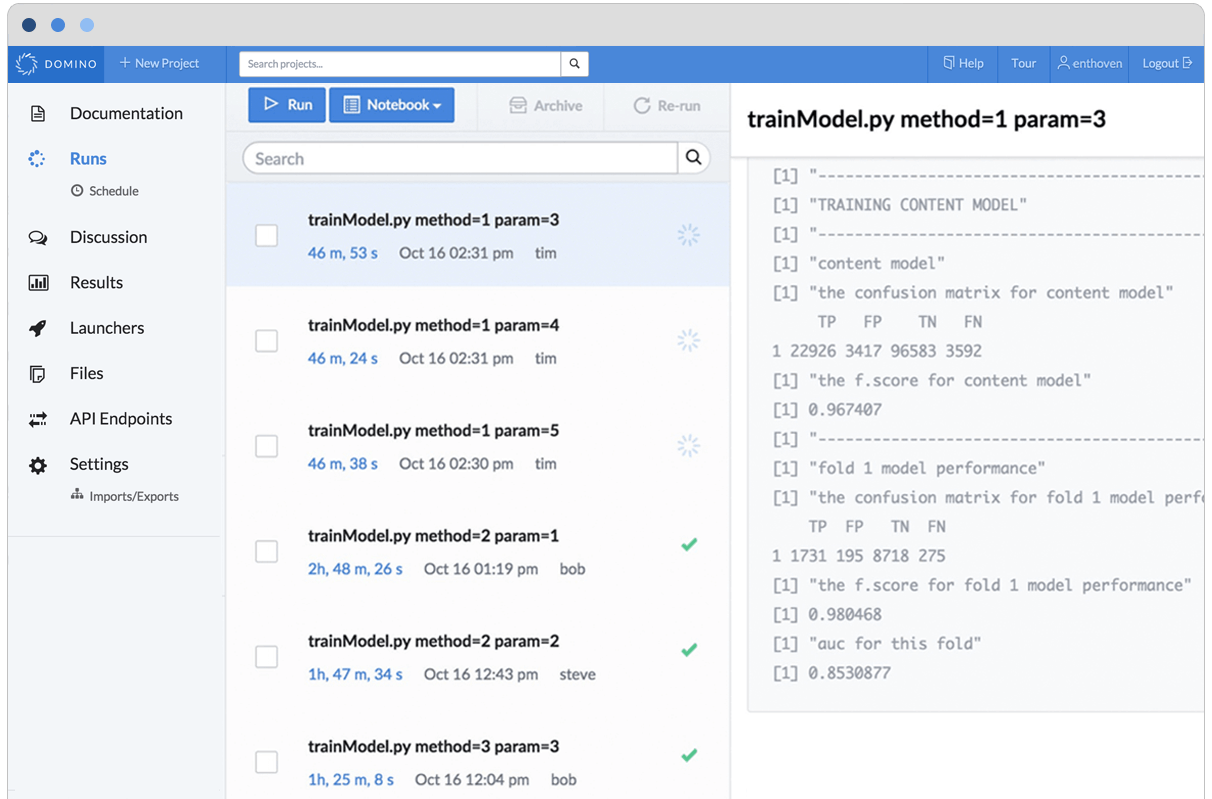Click the Re-run circular arrow icon
Viewport: 1212px width, 799px height.
[642, 105]
